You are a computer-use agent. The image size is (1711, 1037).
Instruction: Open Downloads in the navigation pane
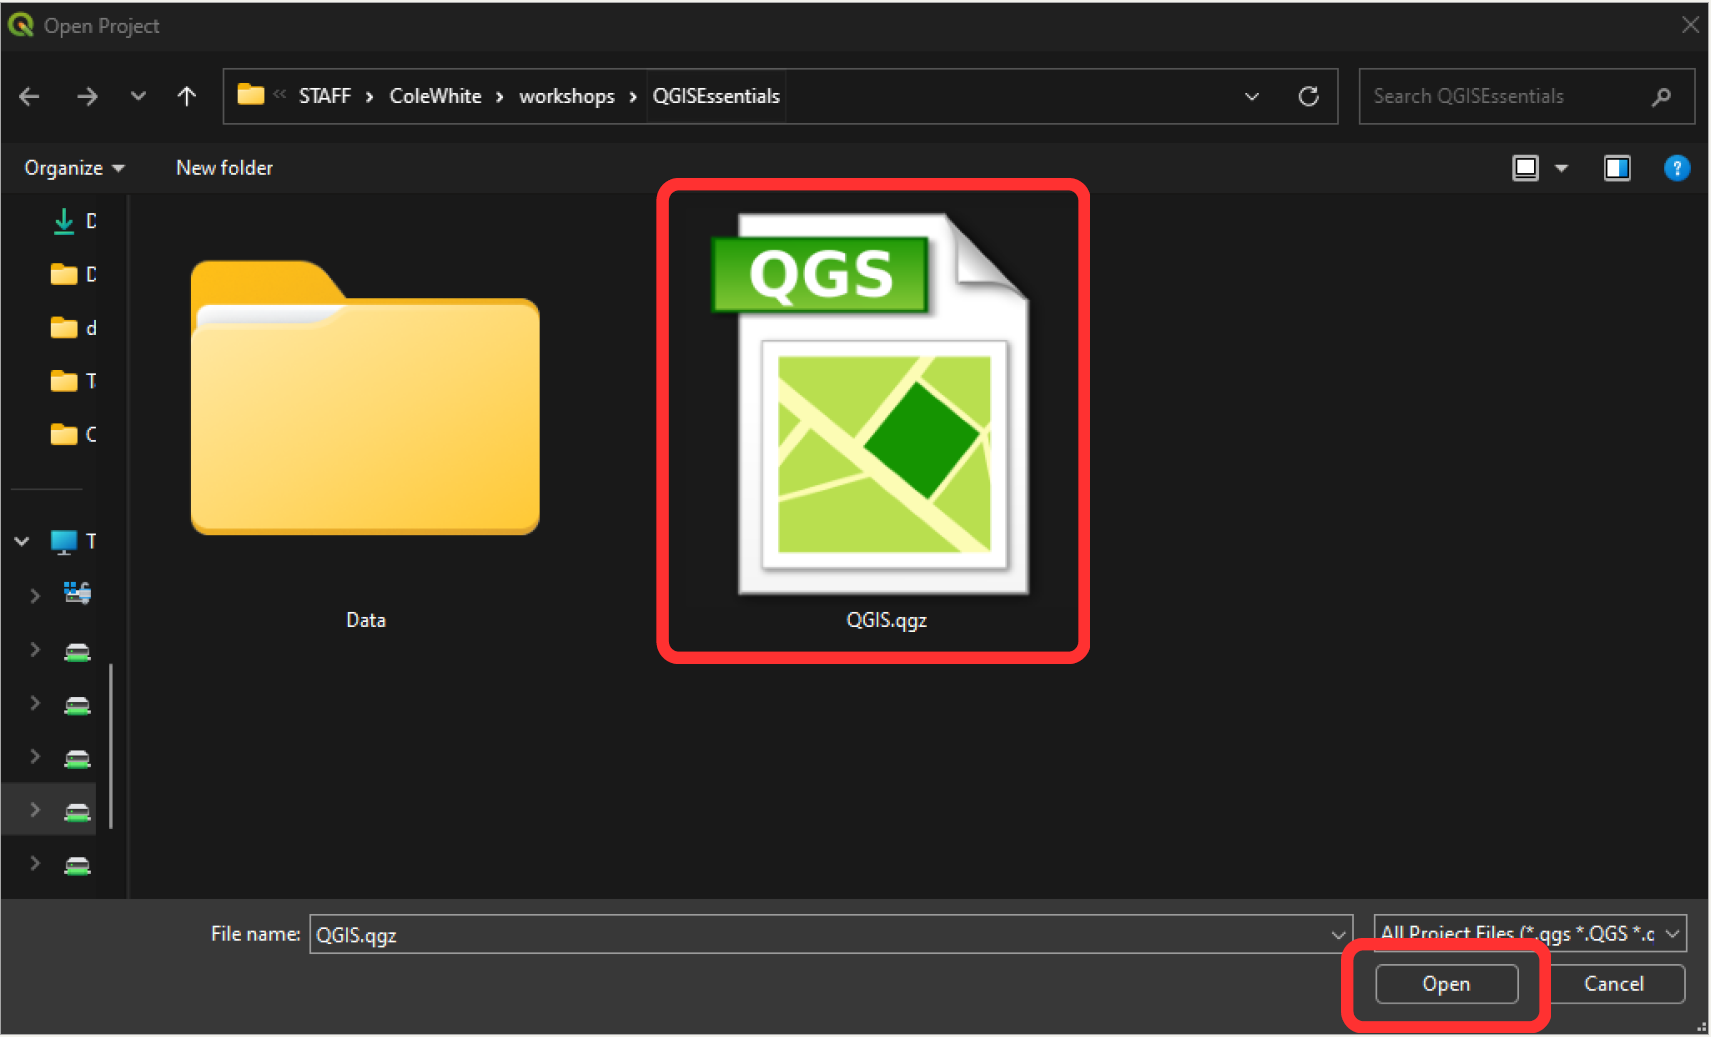click(x=74, y=221)
